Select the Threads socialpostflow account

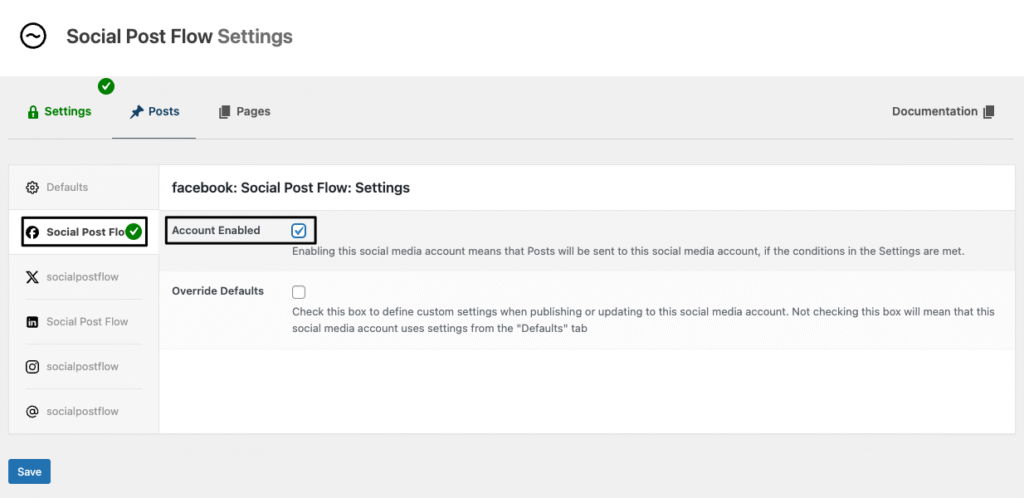(84, 412)
